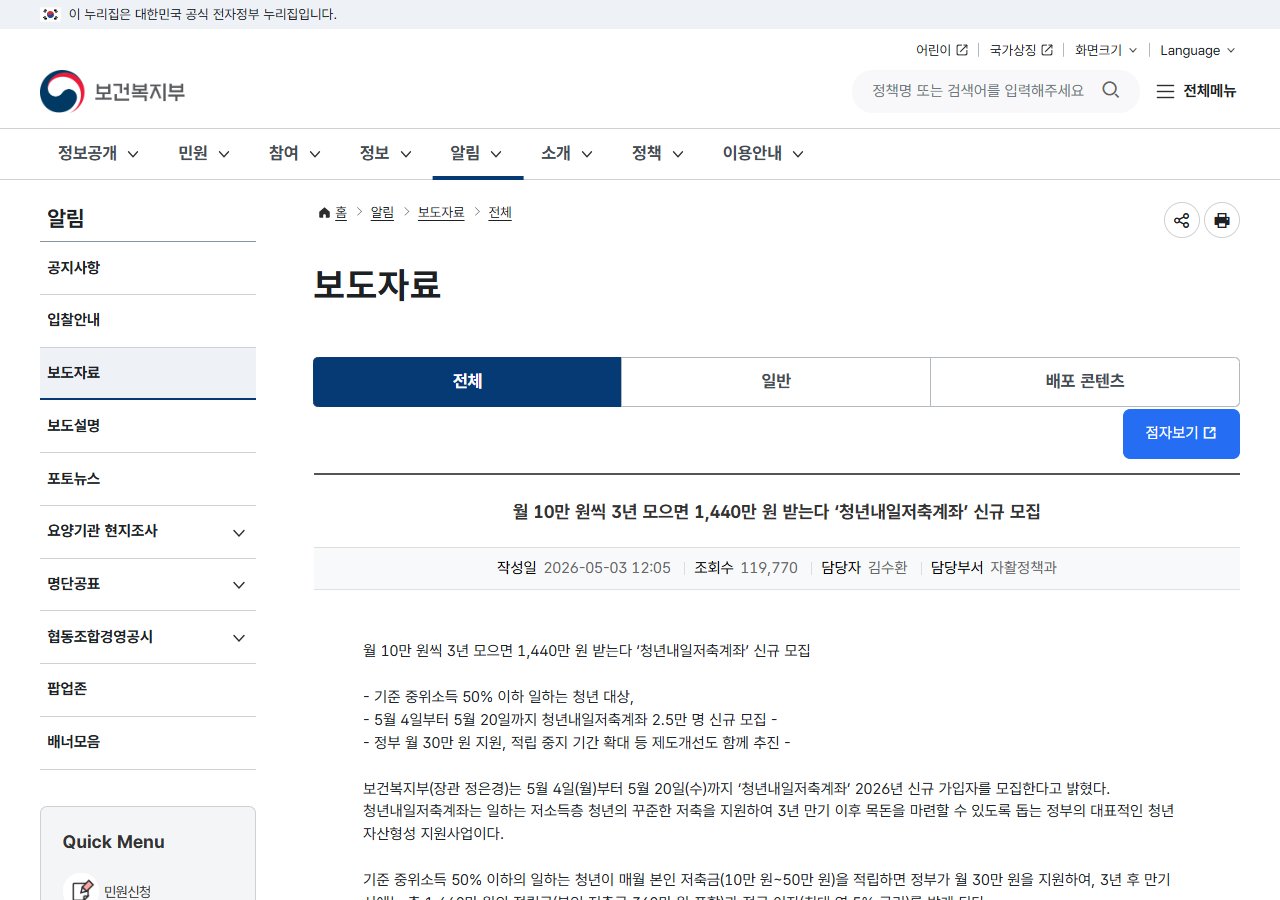Click the 점자보기 button
This screenshot has height=900, width=1280.
click(x=1181, y=434)
